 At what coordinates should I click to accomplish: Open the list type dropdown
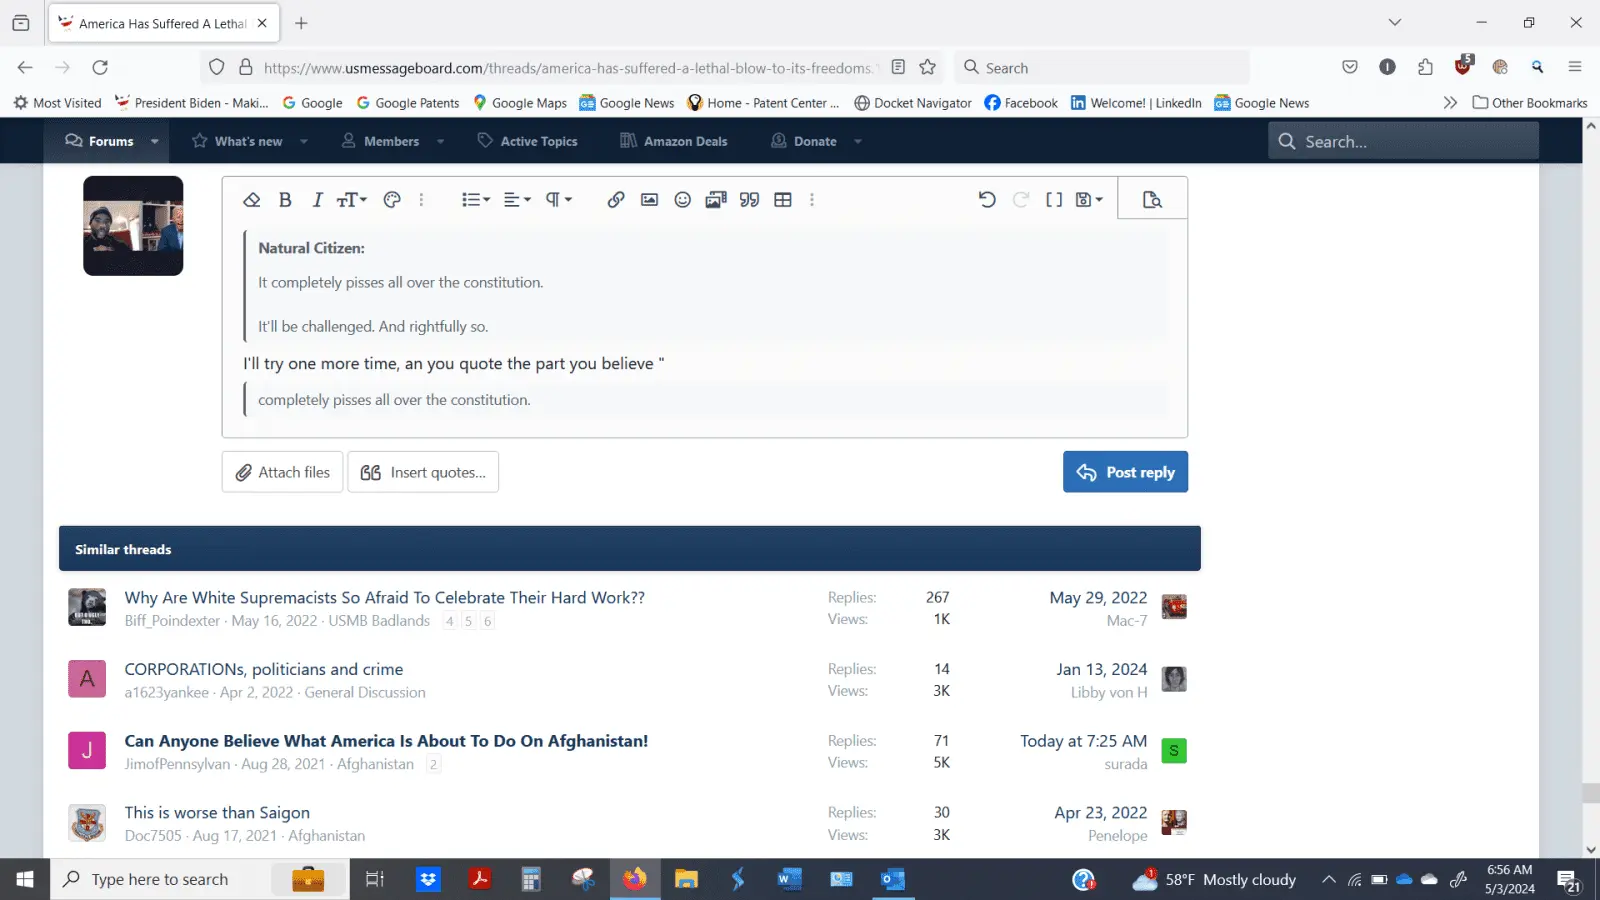tap(476, 200)
